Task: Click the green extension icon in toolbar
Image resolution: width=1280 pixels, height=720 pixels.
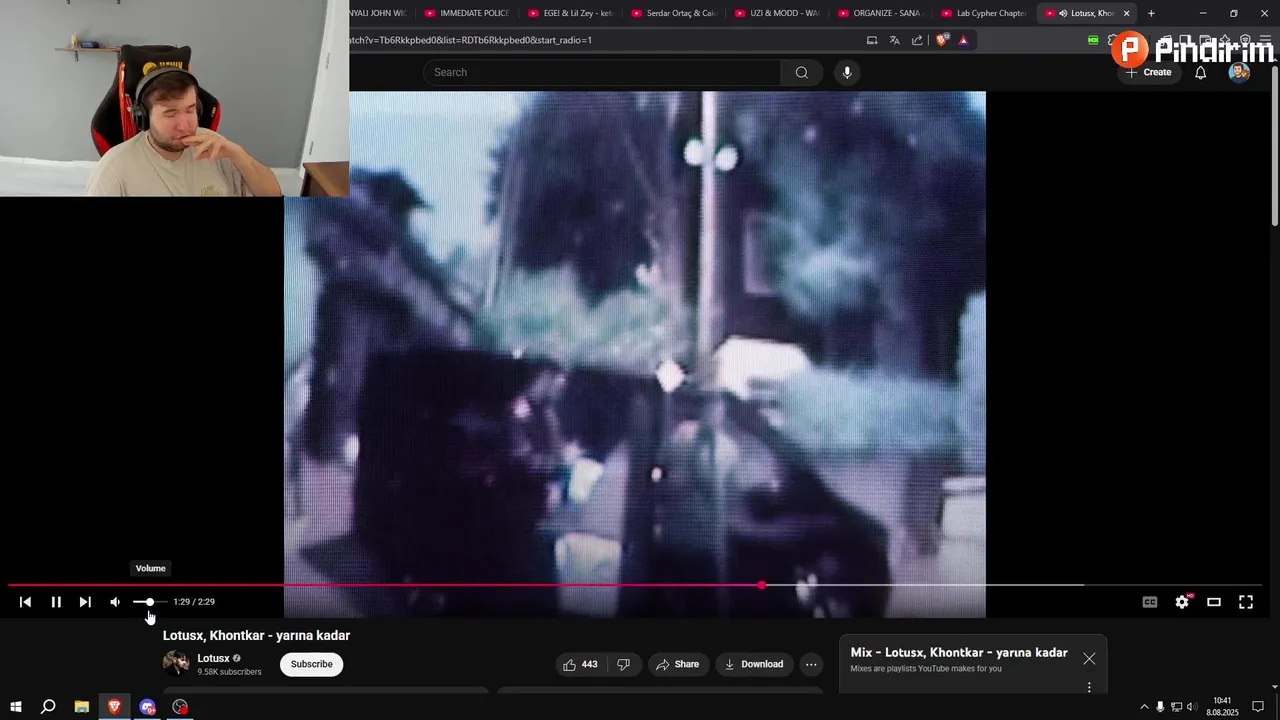Action: click(1093, 40)
